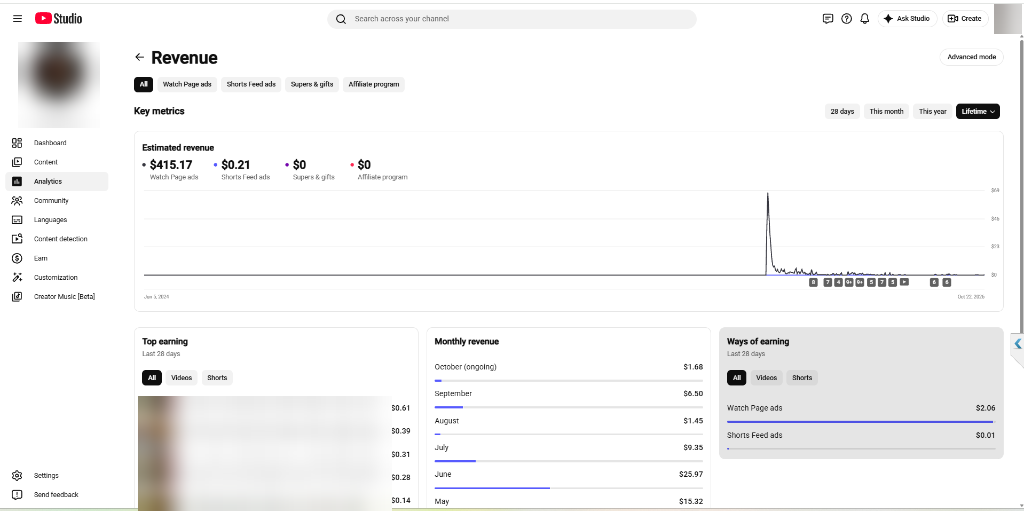Viewport: 1024px width, 511px height.
Task: Go back using the arrow beside Revenue
Action: (139, 58)
